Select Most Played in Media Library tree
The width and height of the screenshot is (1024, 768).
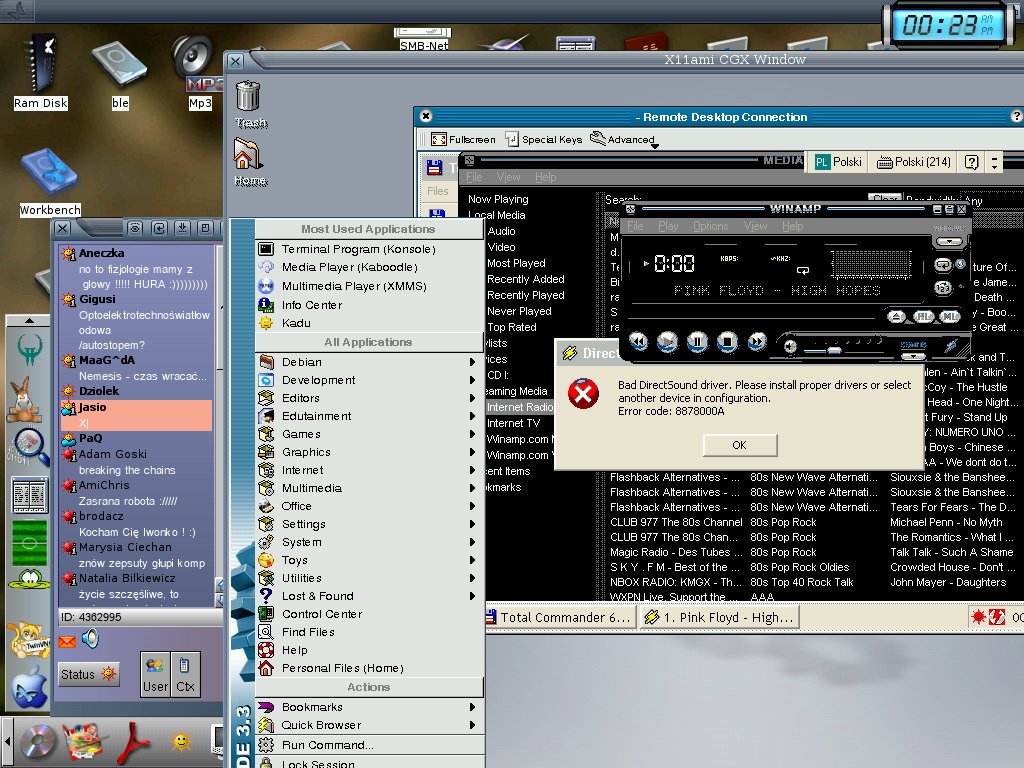point(516,263)
